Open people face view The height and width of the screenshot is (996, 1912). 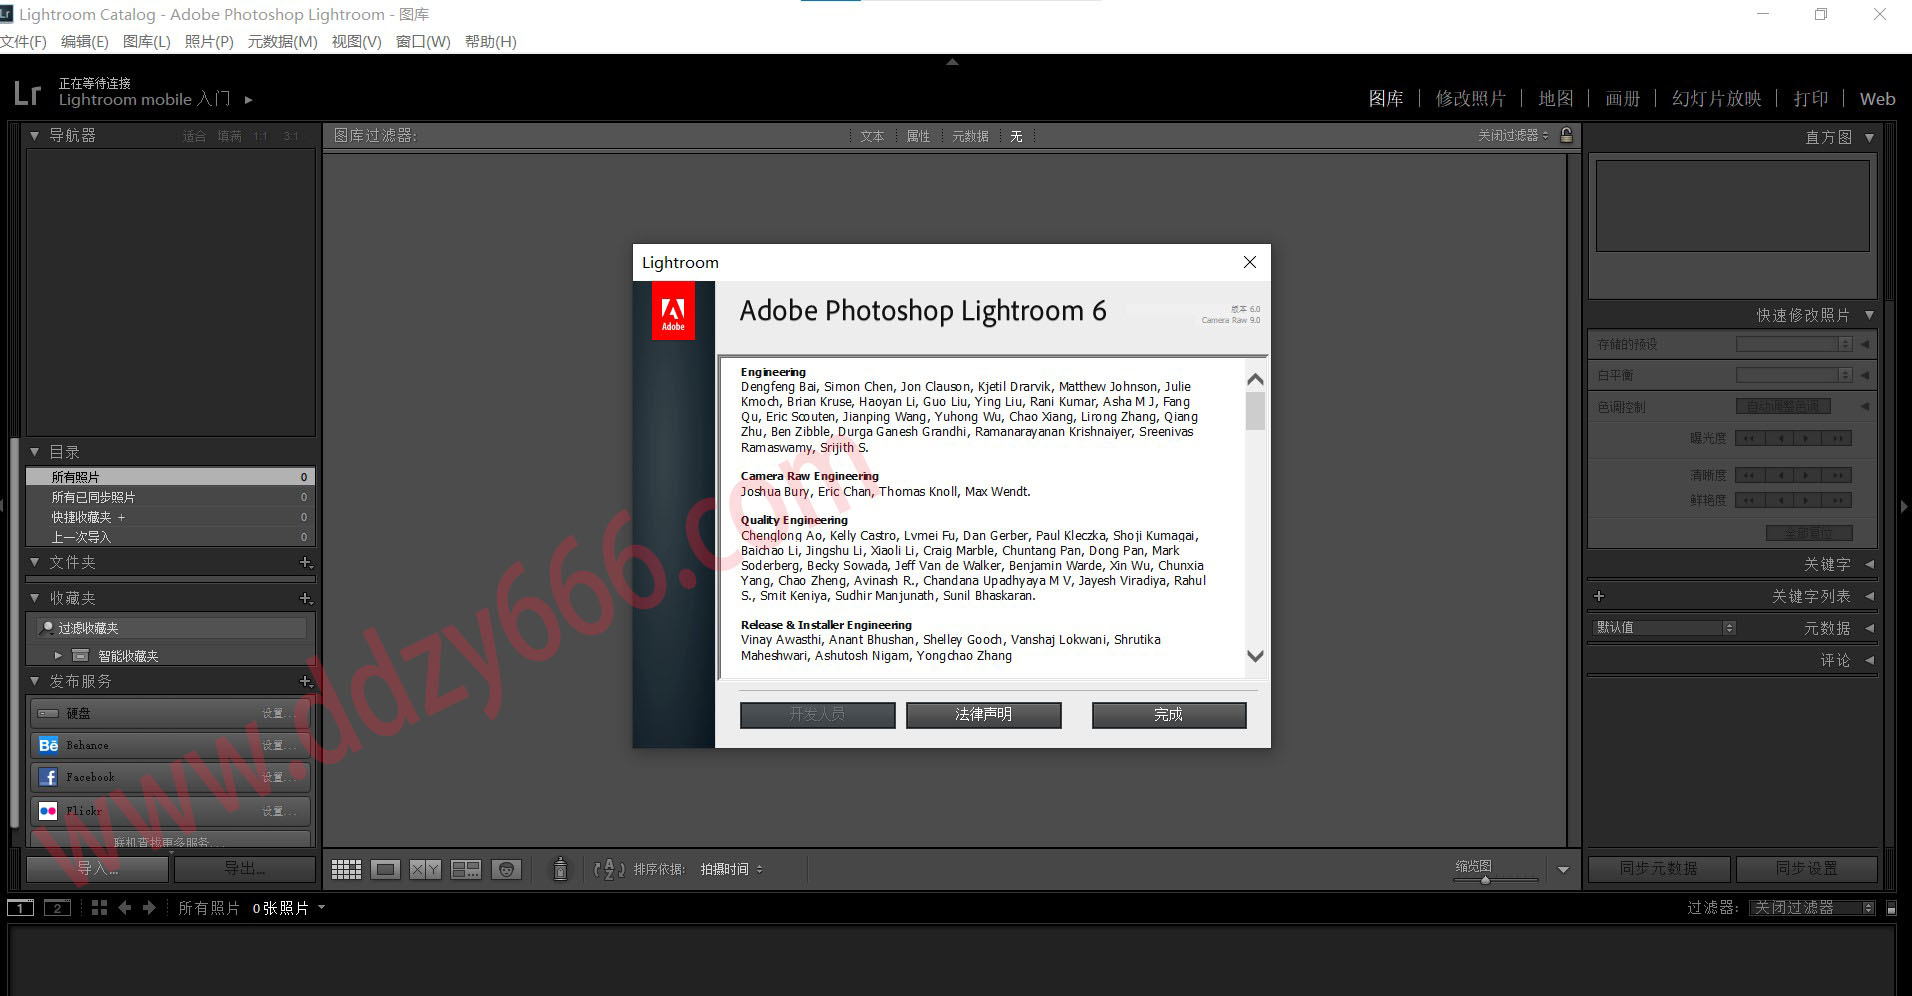tap(507, 869)
